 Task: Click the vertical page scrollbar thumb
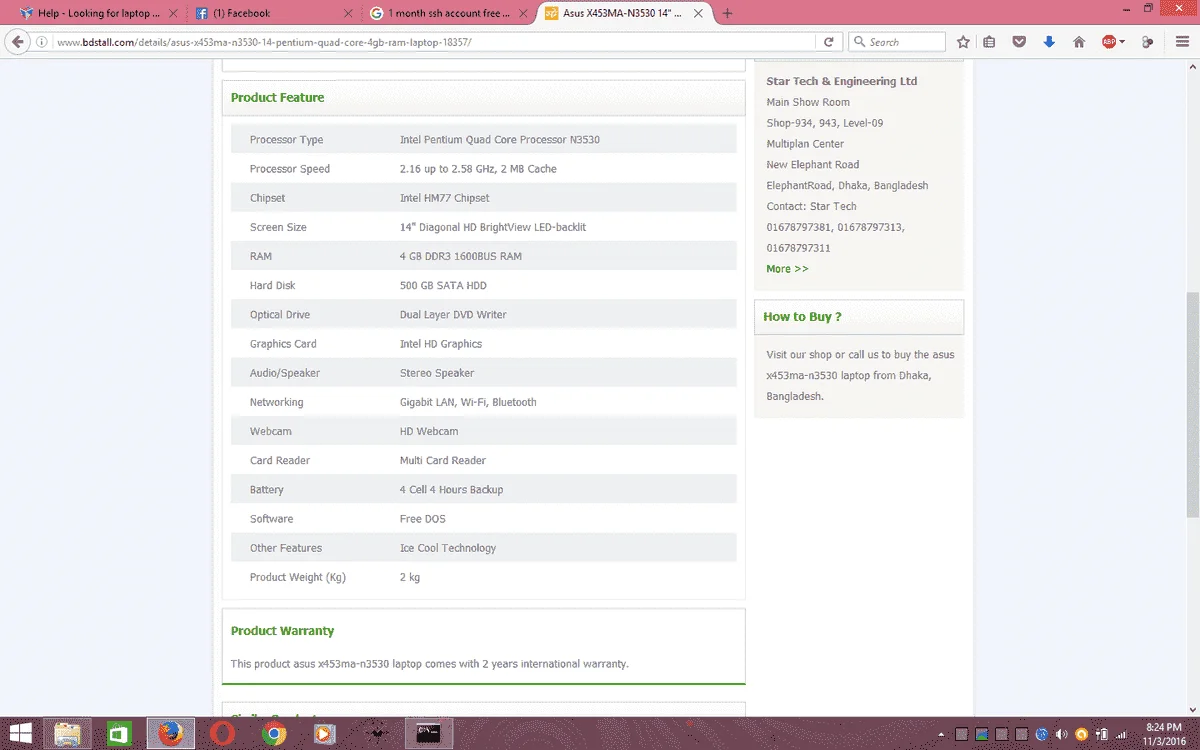1192,405
